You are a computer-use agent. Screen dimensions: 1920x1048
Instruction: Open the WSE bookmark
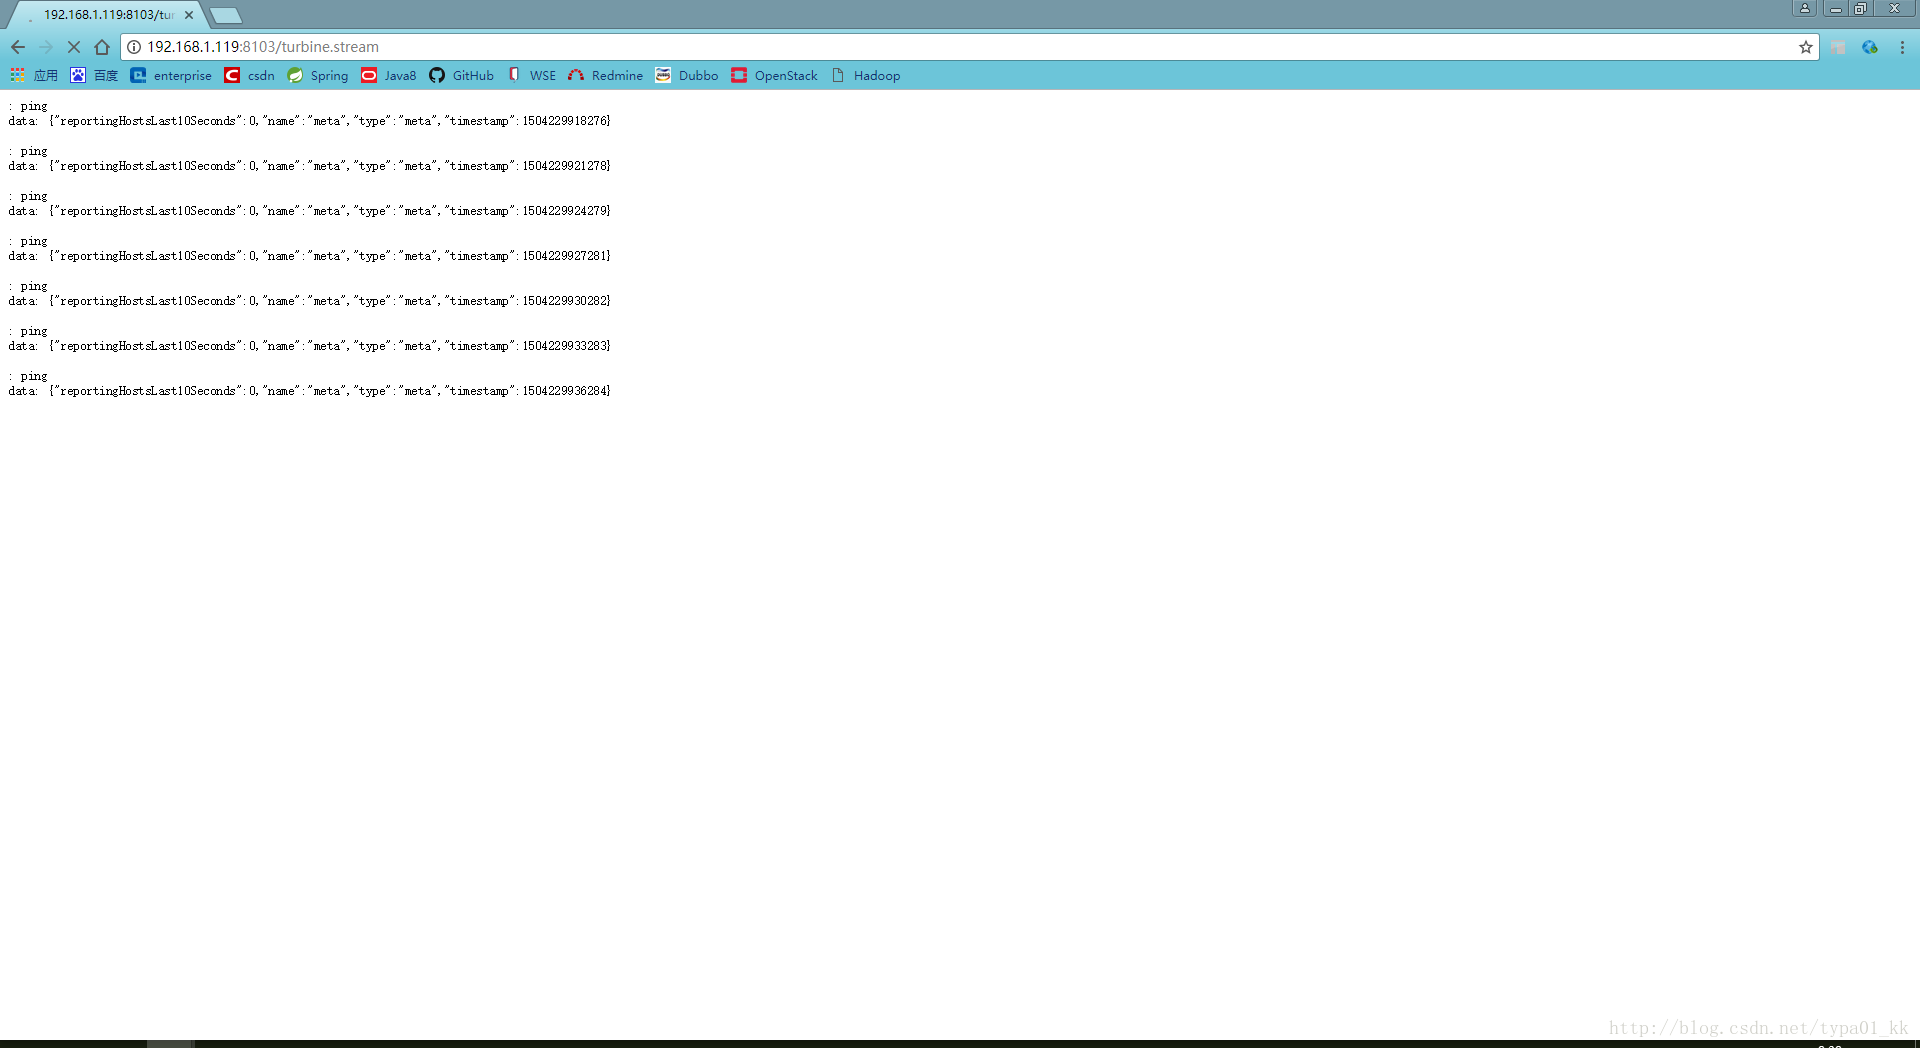click(x=532, y=75)
